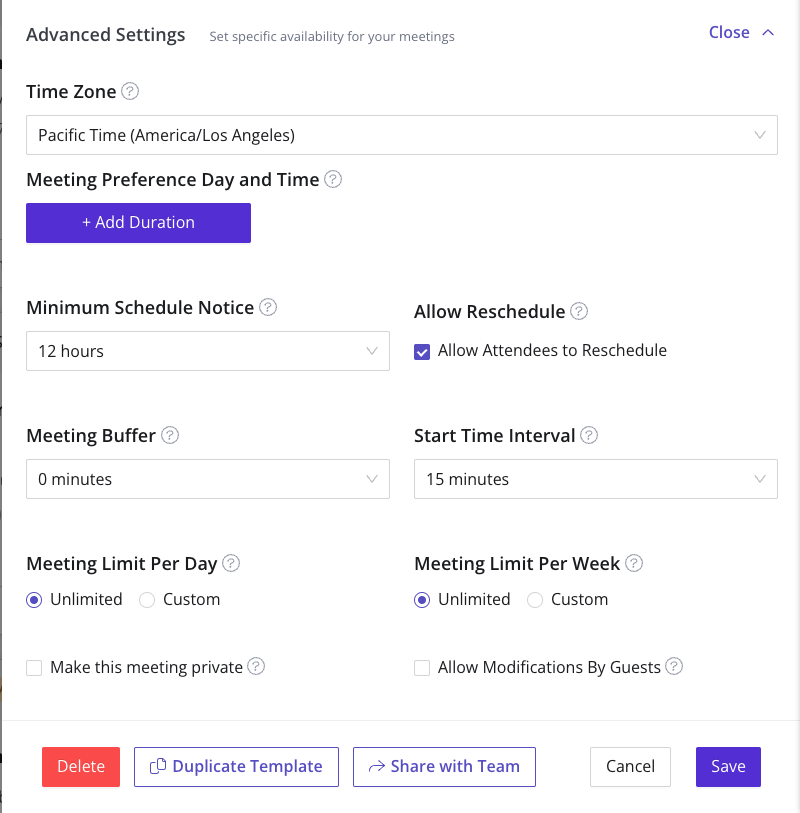Click the Meeting Buffer help icon
Image resolution: width=800 pixels, height=813 pixels.
170,435
